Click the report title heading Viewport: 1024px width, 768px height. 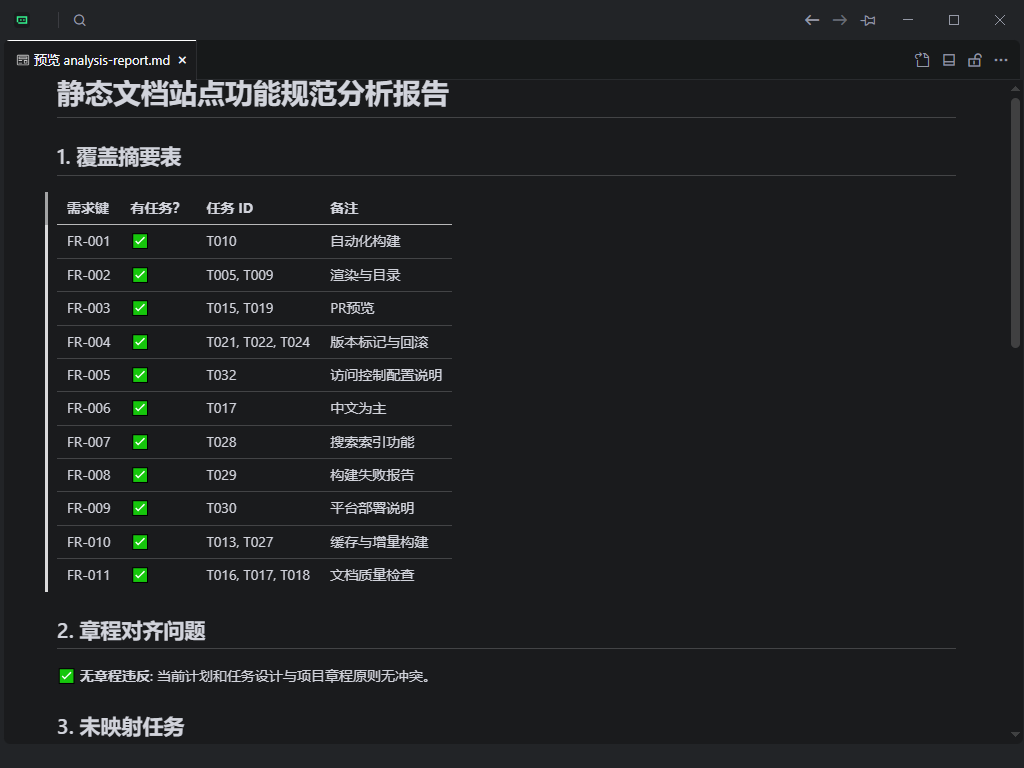point(253,94)
